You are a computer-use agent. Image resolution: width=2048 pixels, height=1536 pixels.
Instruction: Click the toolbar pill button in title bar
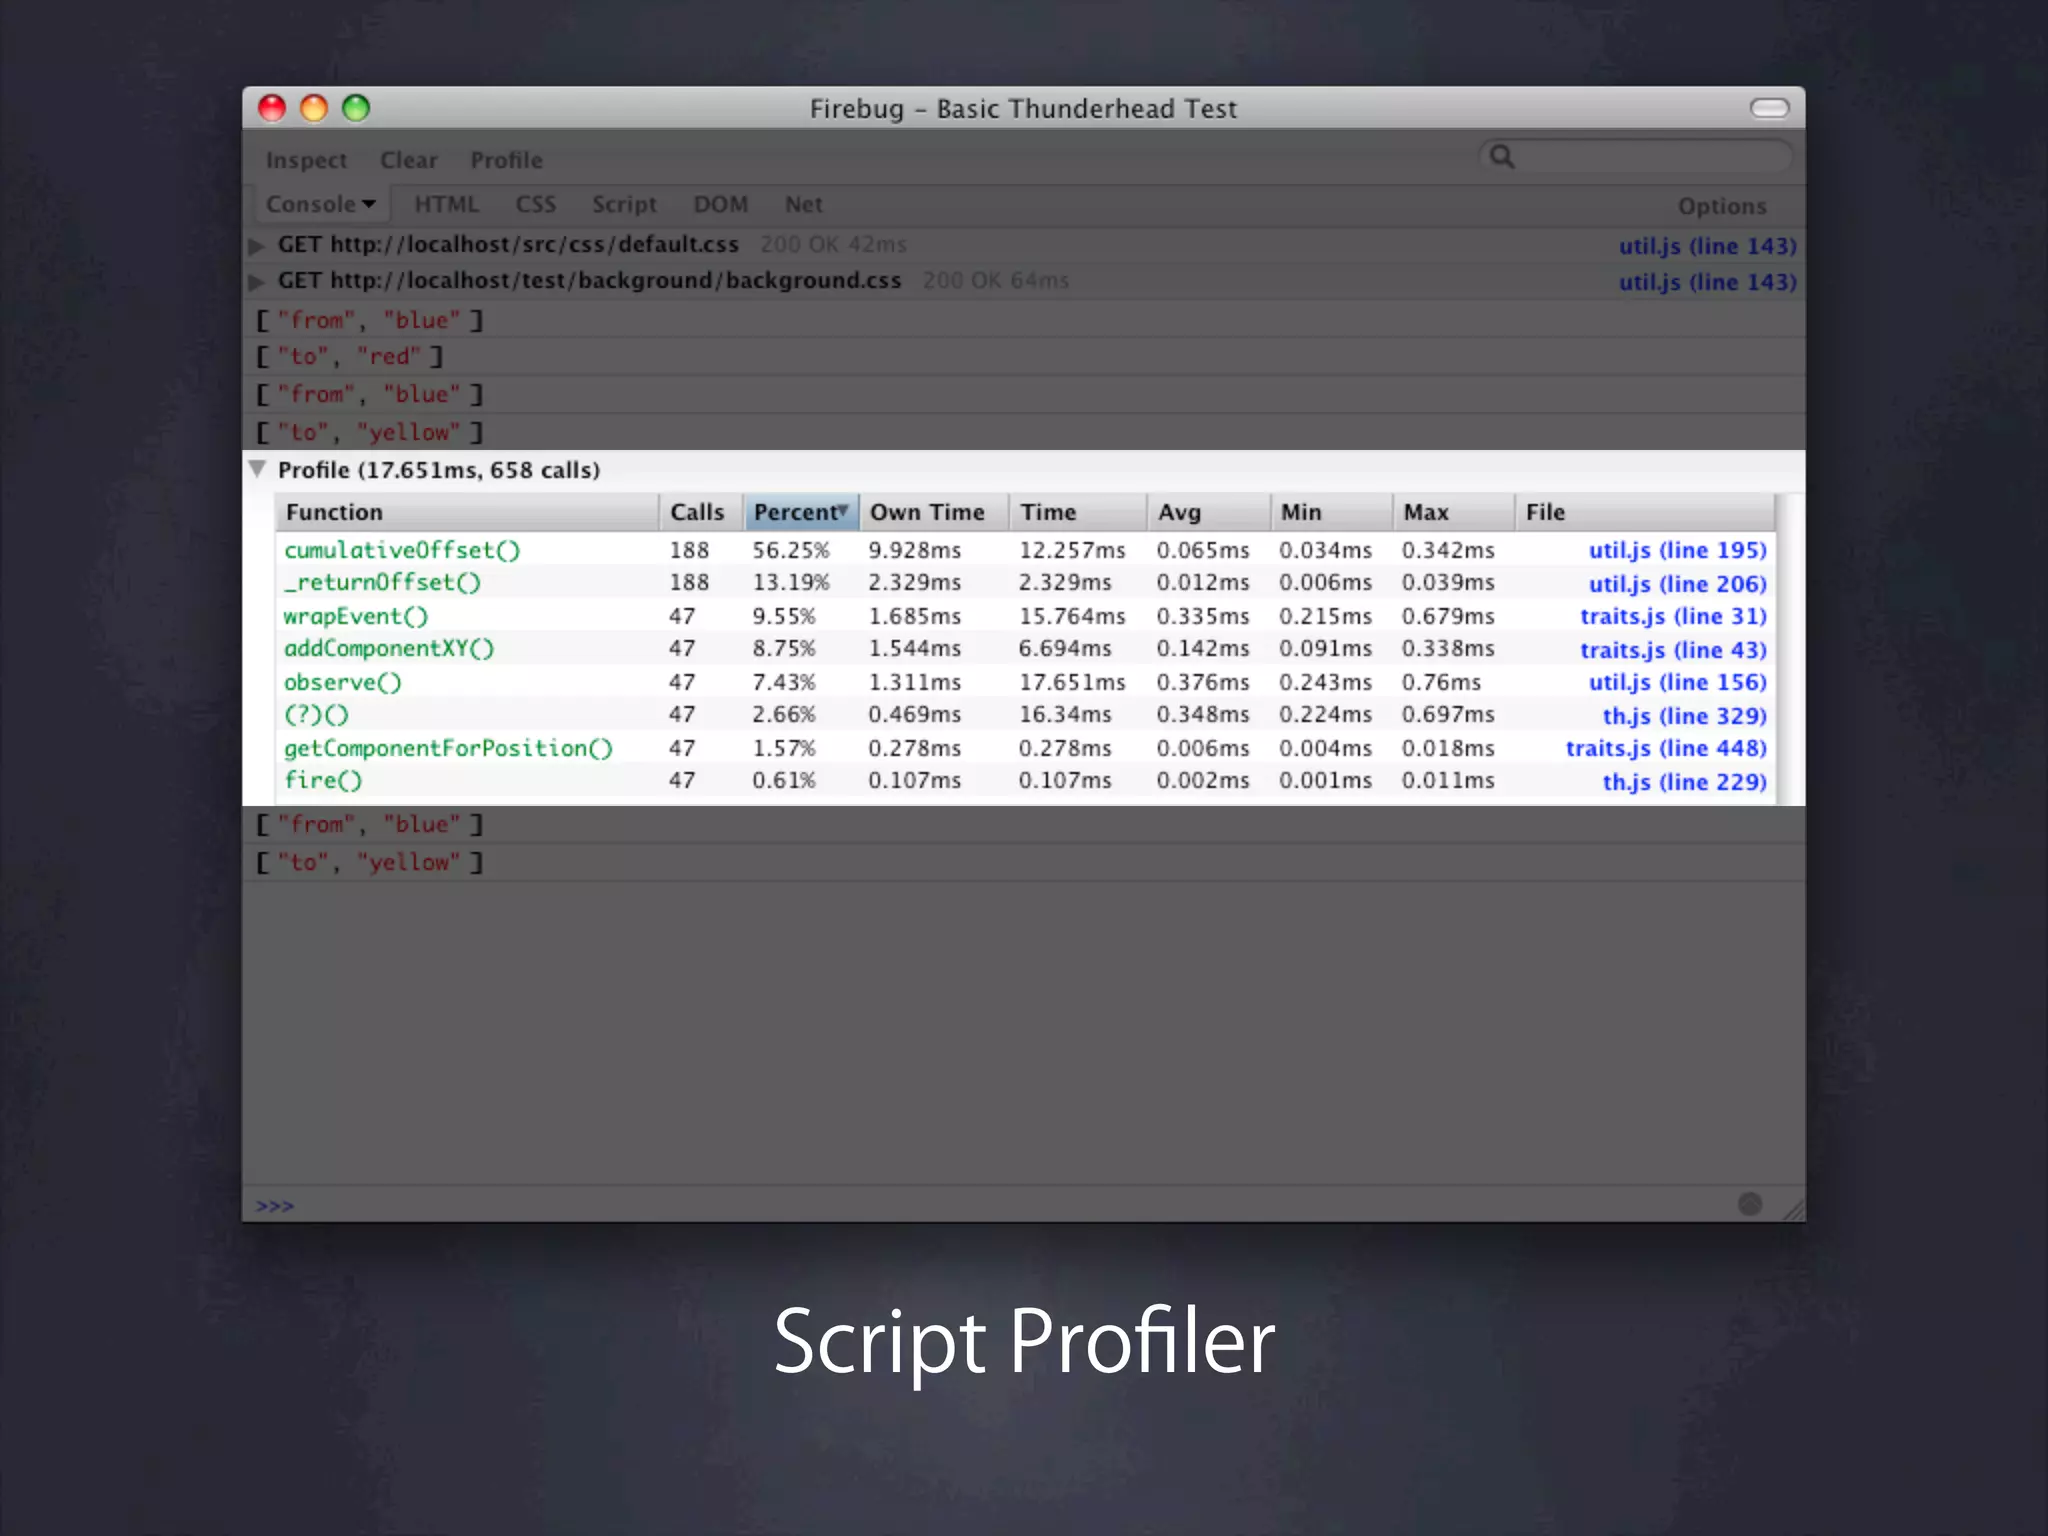1769,108
